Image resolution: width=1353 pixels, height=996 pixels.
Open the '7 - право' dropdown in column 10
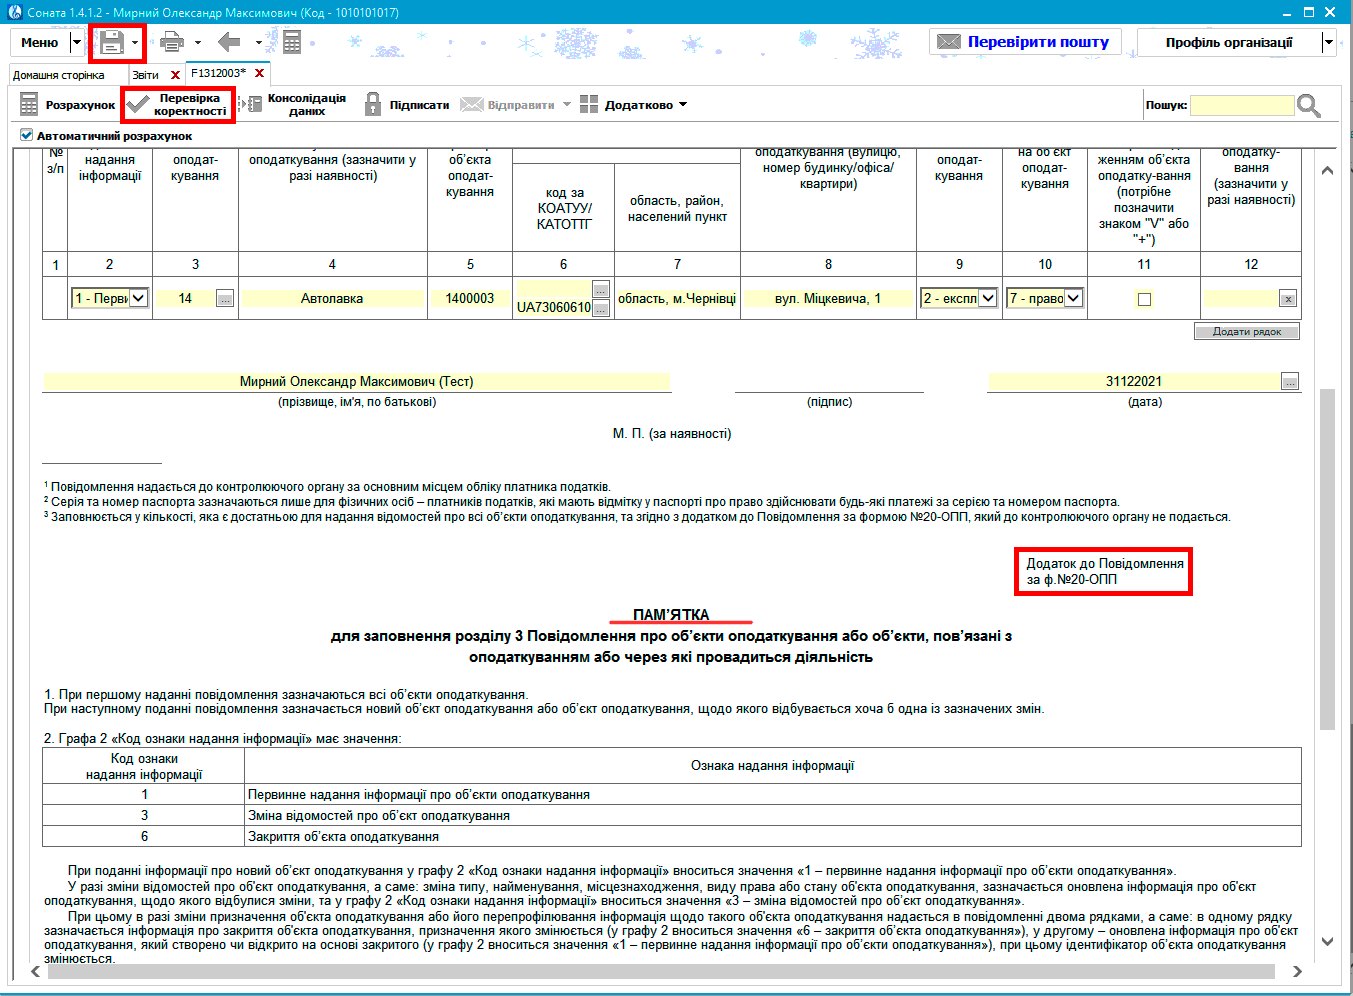click(x=1073, y=298)
